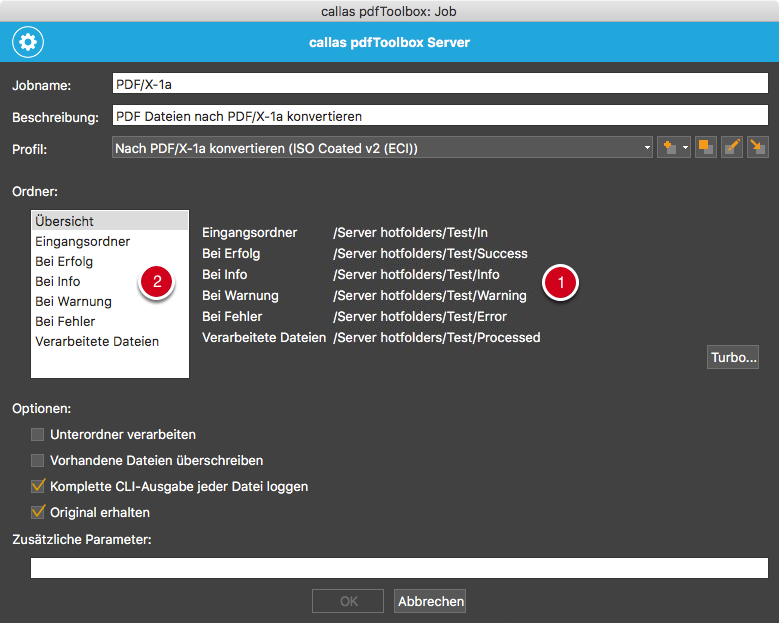This screenshot has width=779, height=623.
Task: Click the path /Server hotfolders/Test/Warning
Action: click(x=430, y=296)
